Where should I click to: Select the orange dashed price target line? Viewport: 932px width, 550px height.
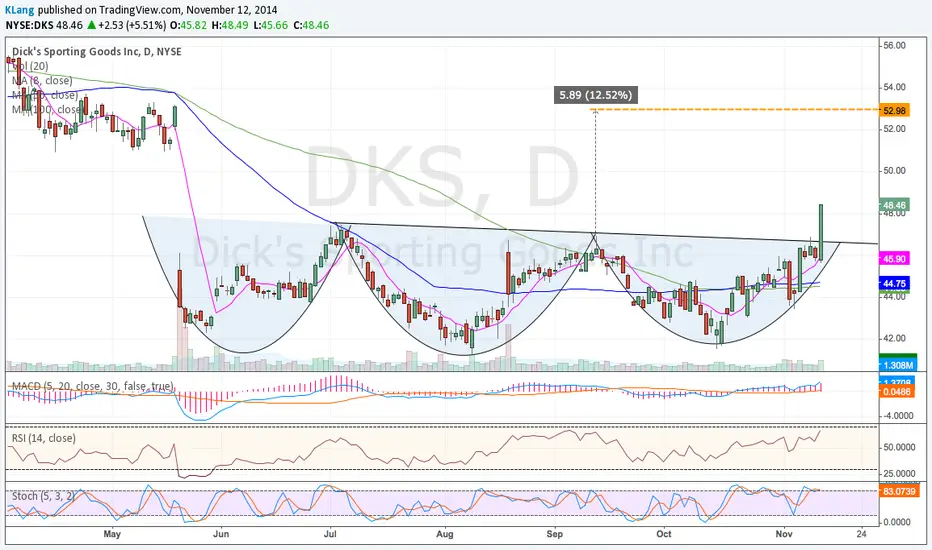[734, 110]
